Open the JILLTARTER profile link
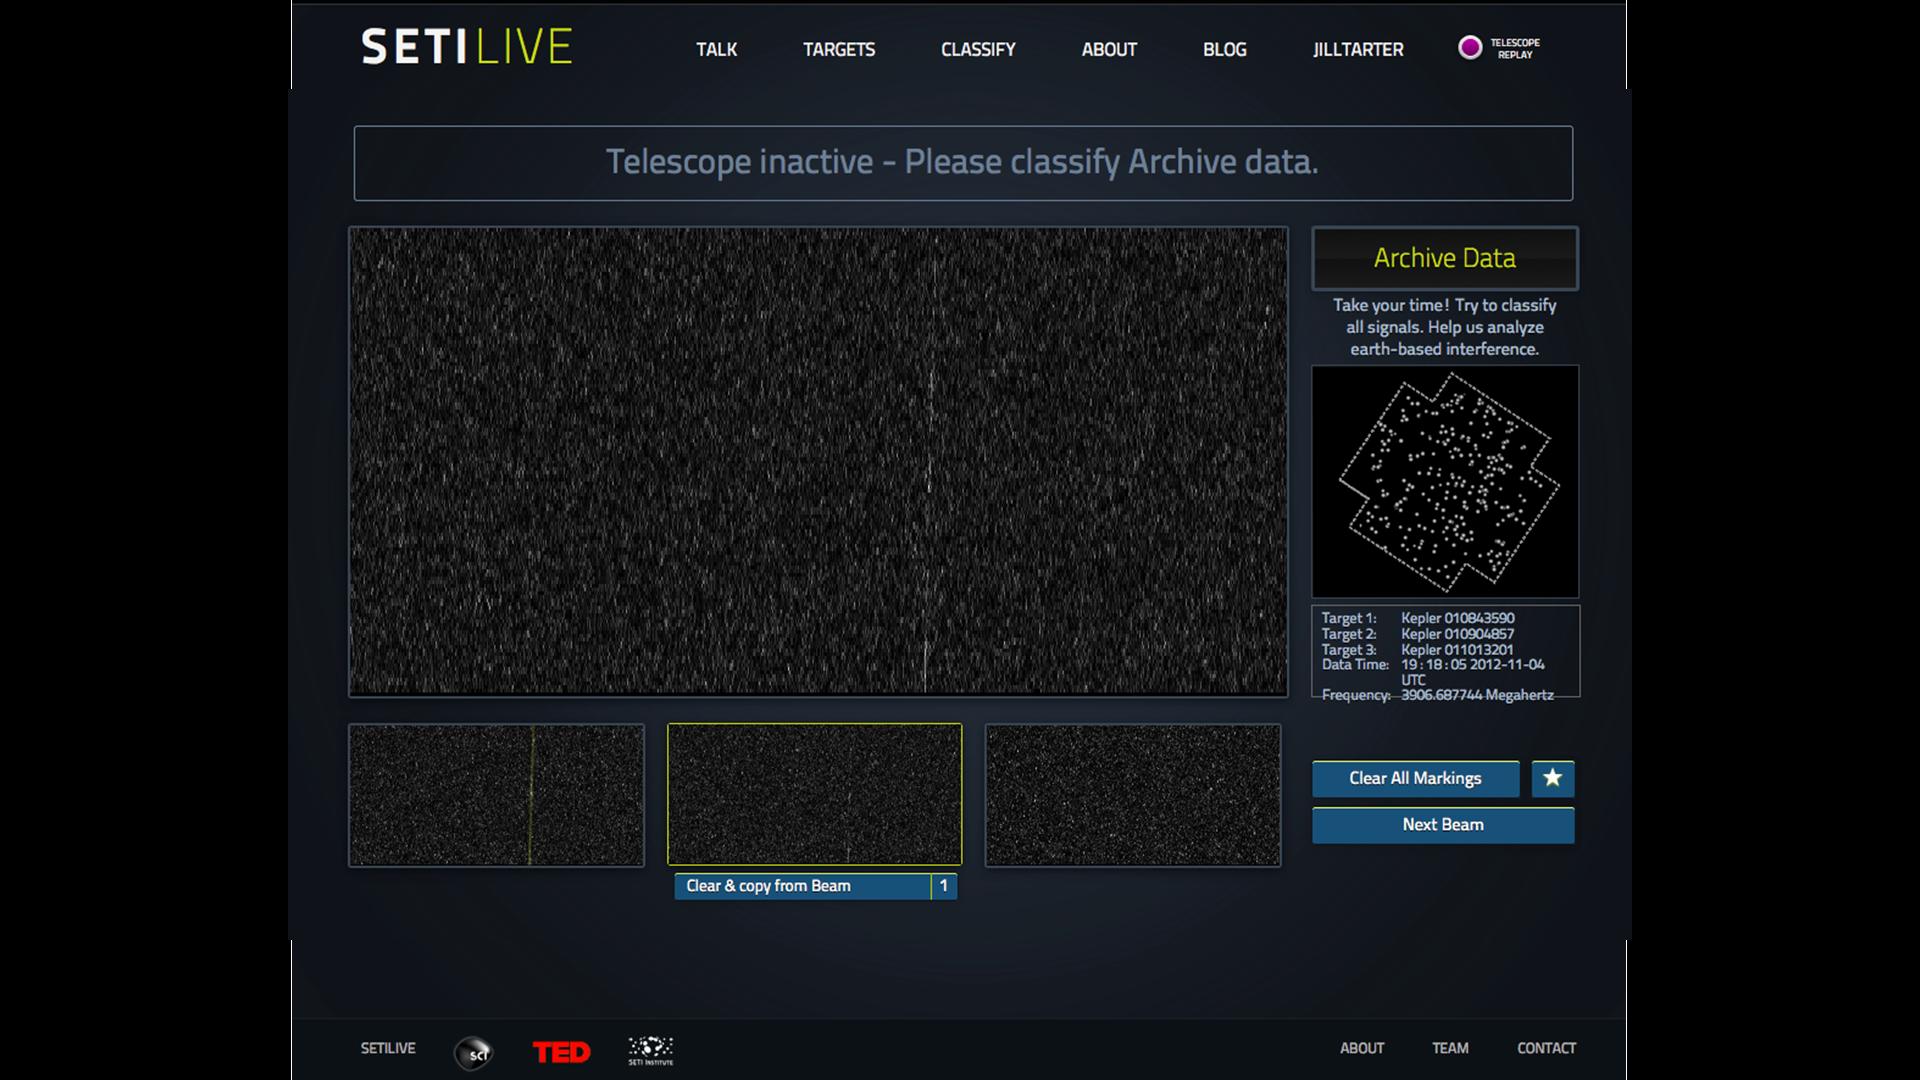This screenshot has width=1920, height=1080. tap(1357, 49)
